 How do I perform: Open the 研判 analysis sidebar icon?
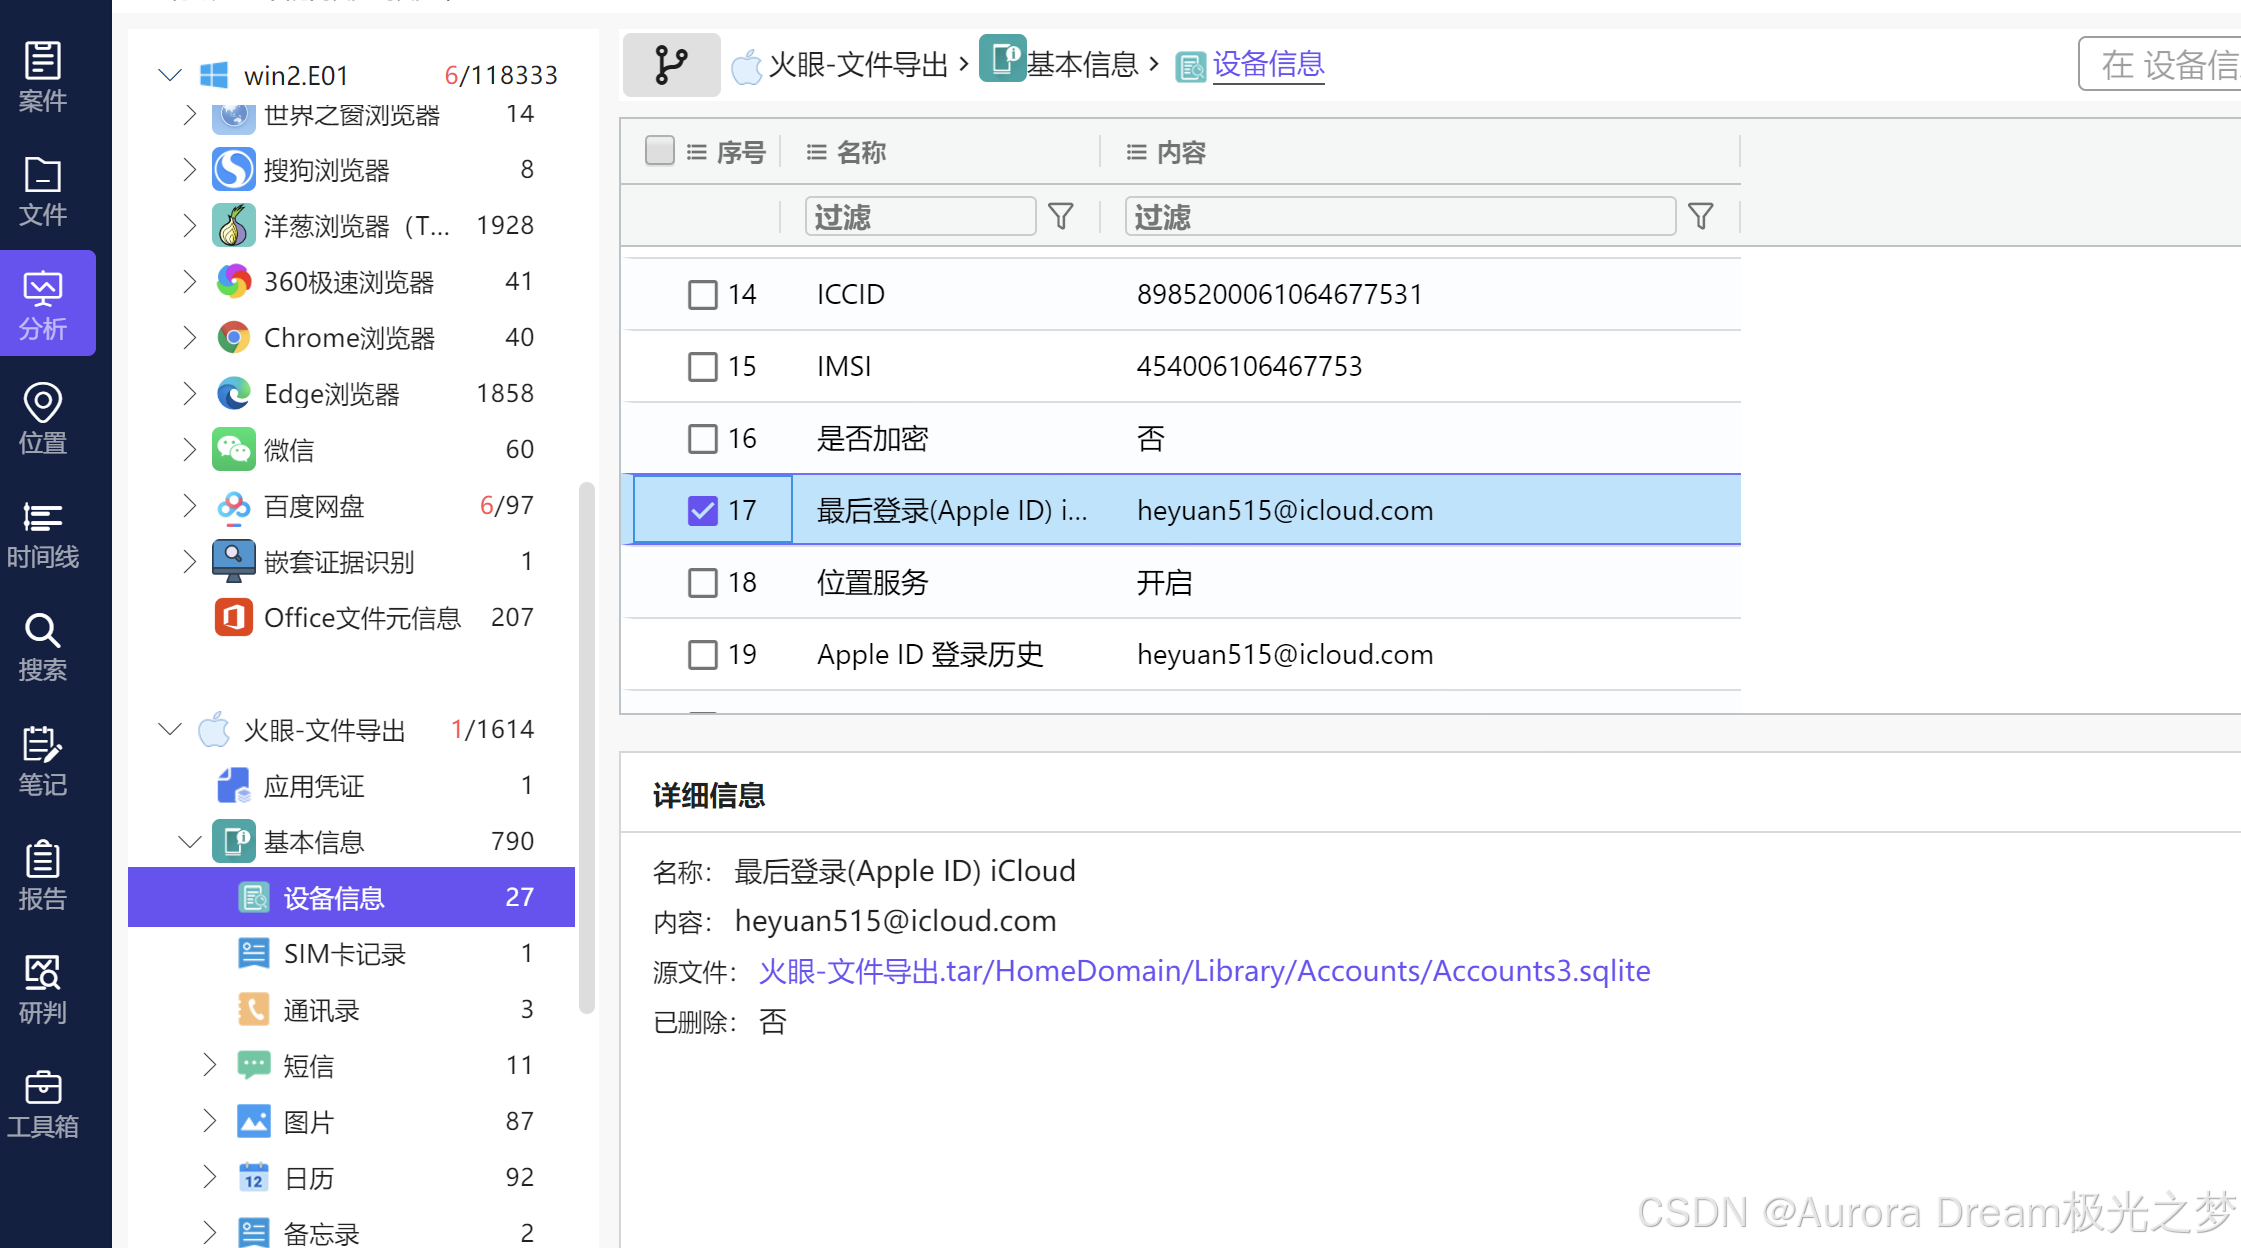(42, 989)
